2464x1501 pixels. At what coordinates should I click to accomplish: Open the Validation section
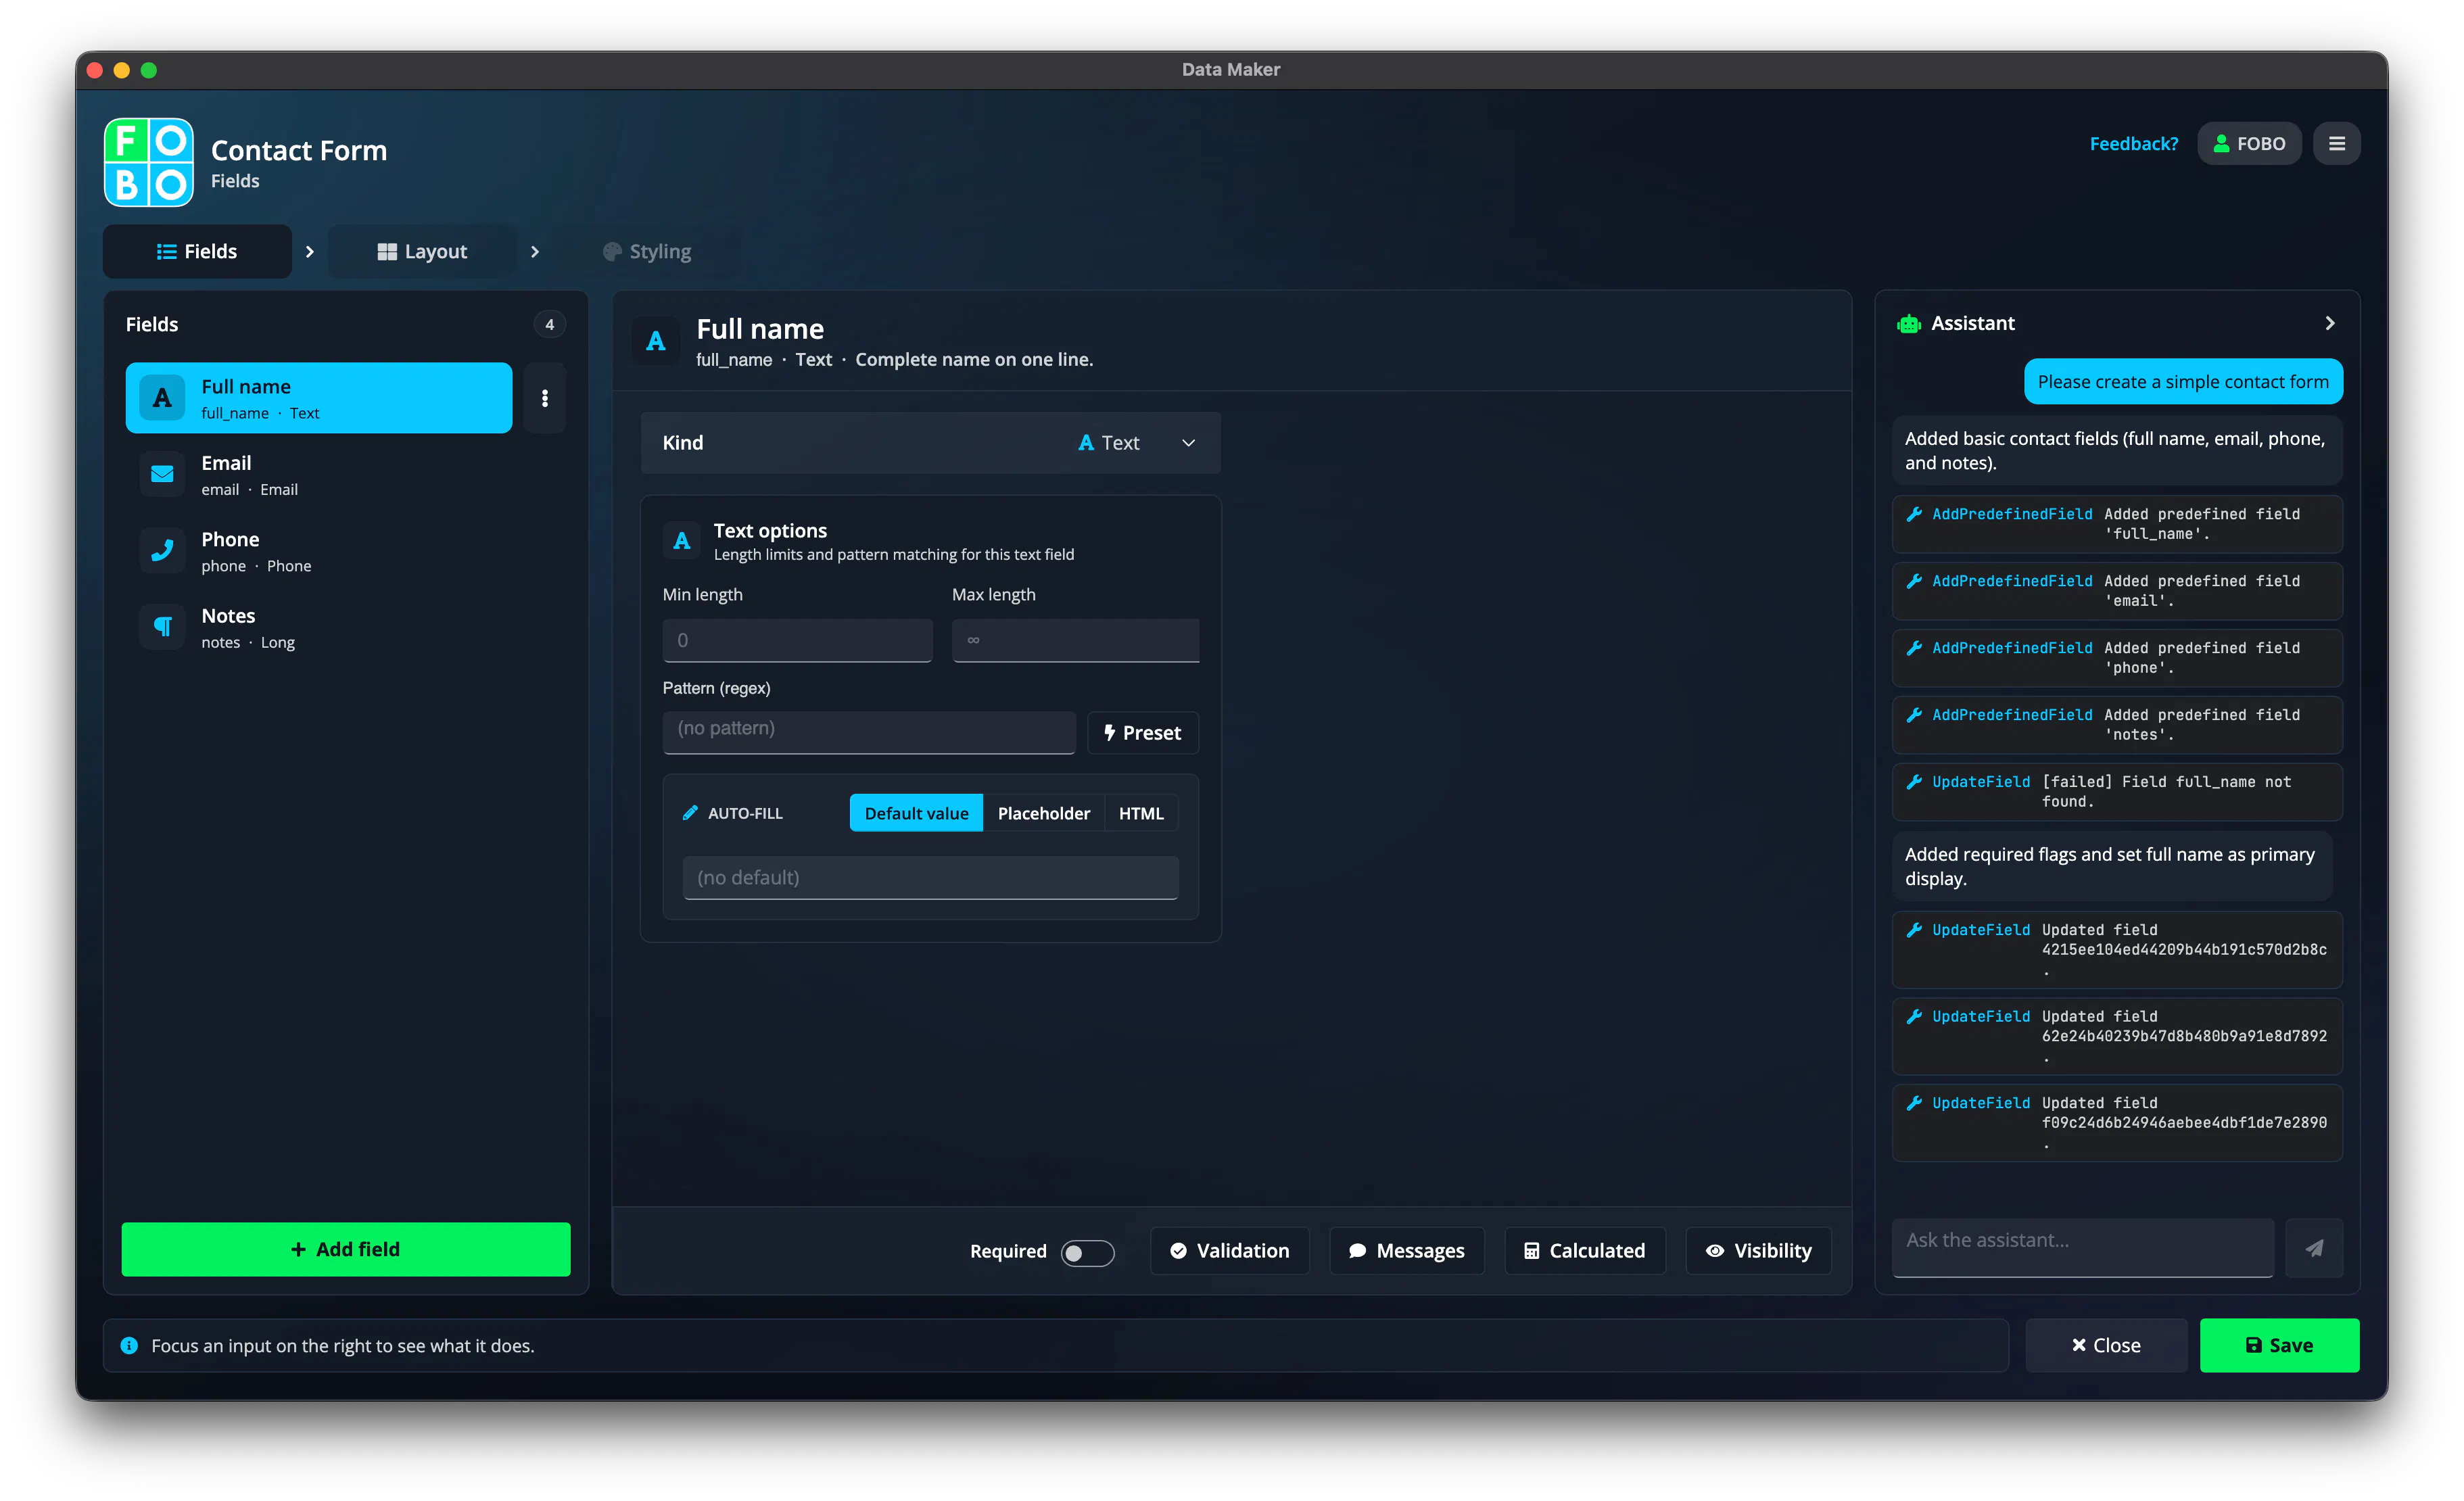[1230, 1251]
